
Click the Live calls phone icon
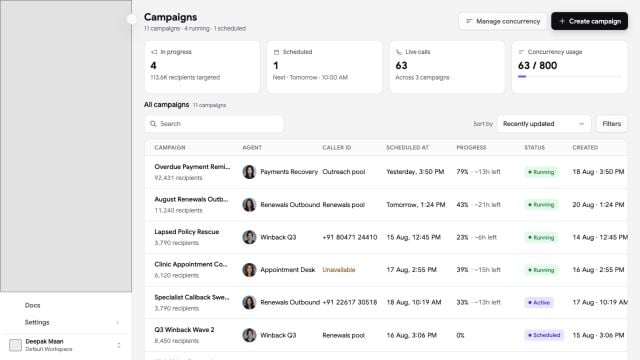tap(399, 52)
